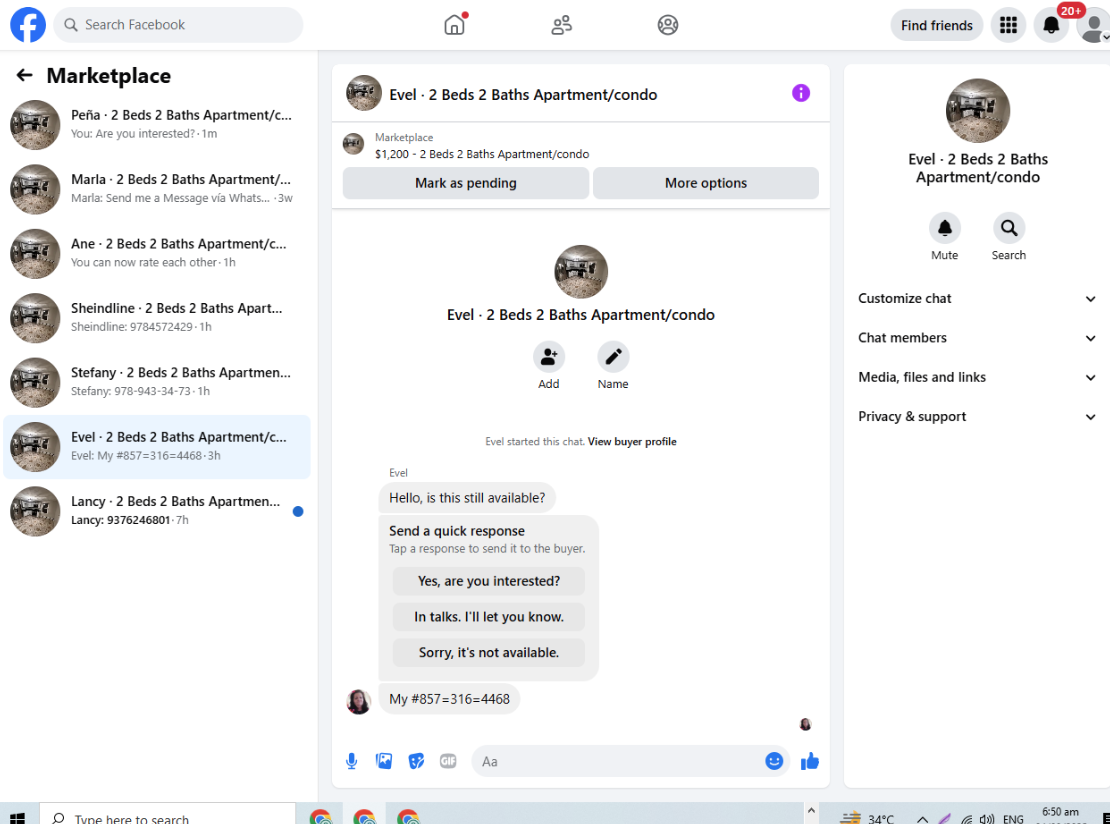The width and height of the screenshot is (1110, 824).
Task: Mute this conversation
Action: (x=944, y=228)
